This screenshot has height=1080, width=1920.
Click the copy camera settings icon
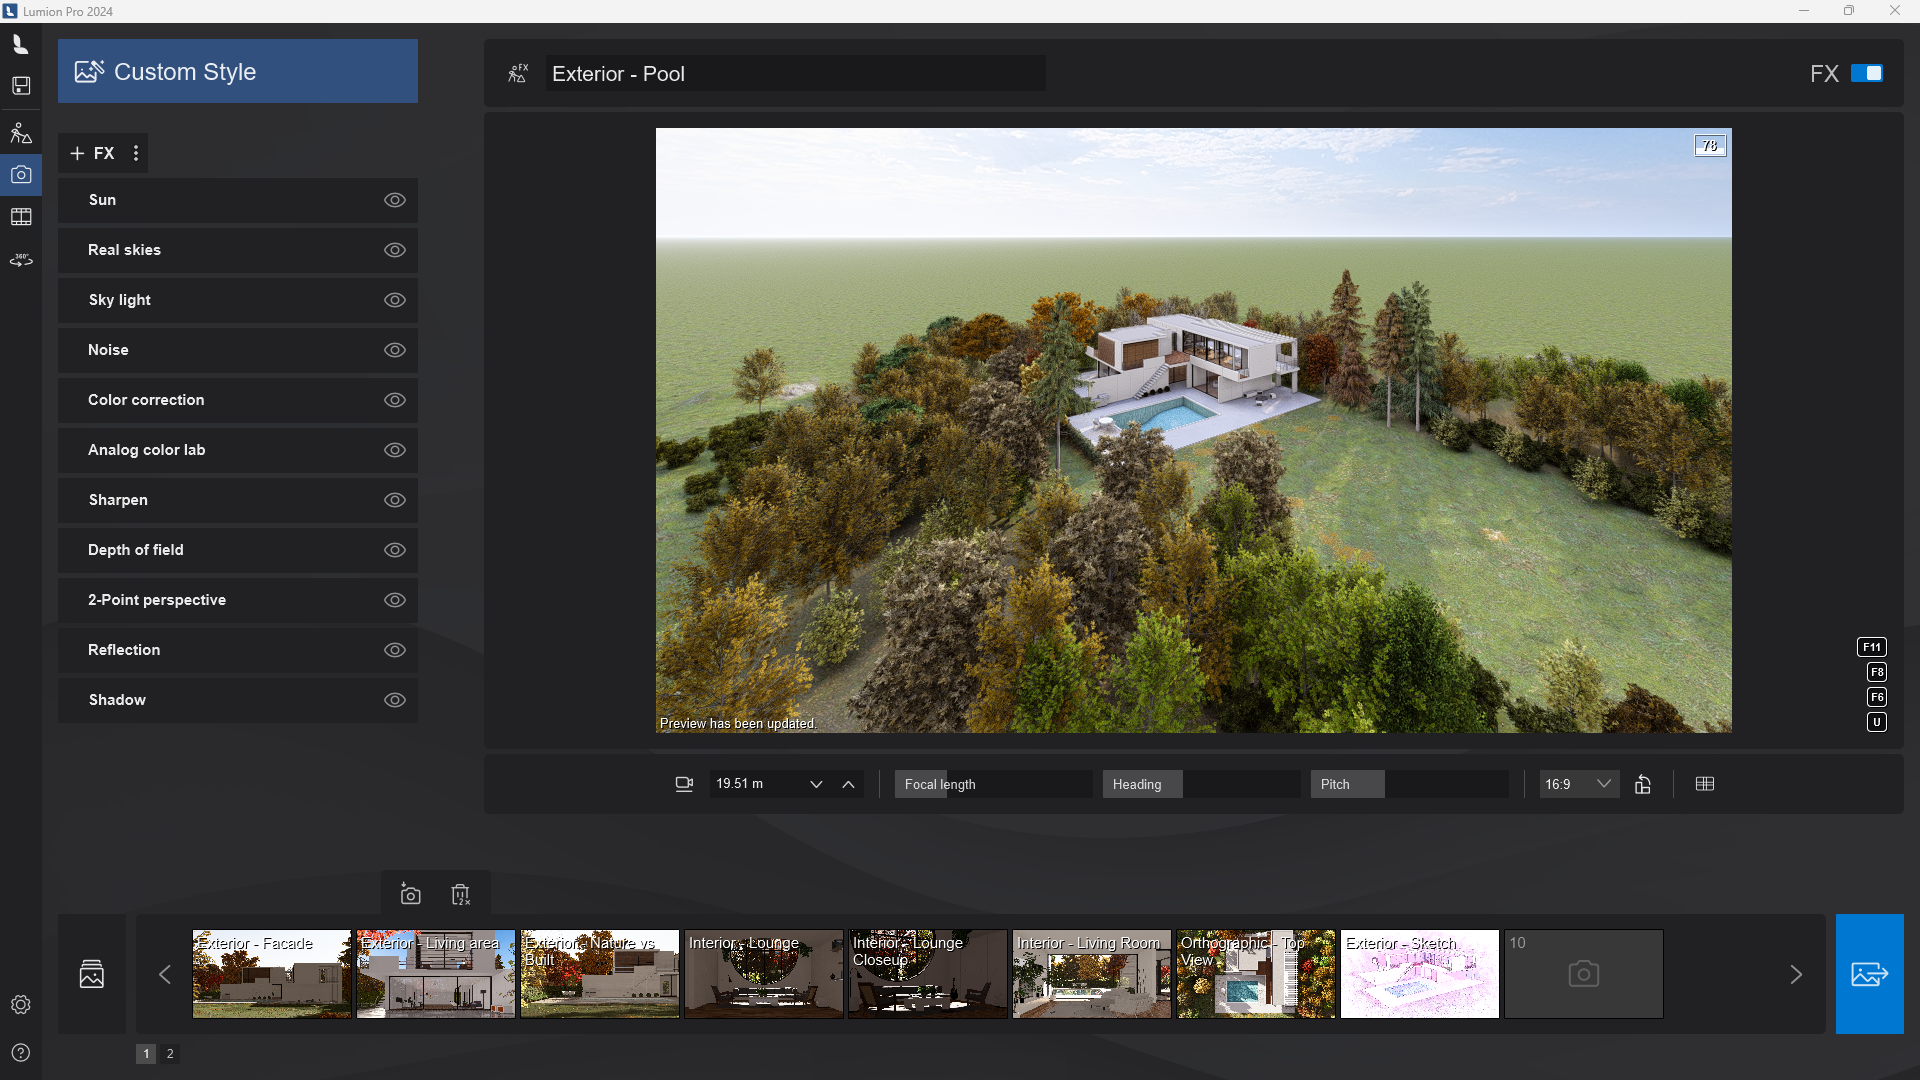pyautogui.click(x=1643, y=784)
